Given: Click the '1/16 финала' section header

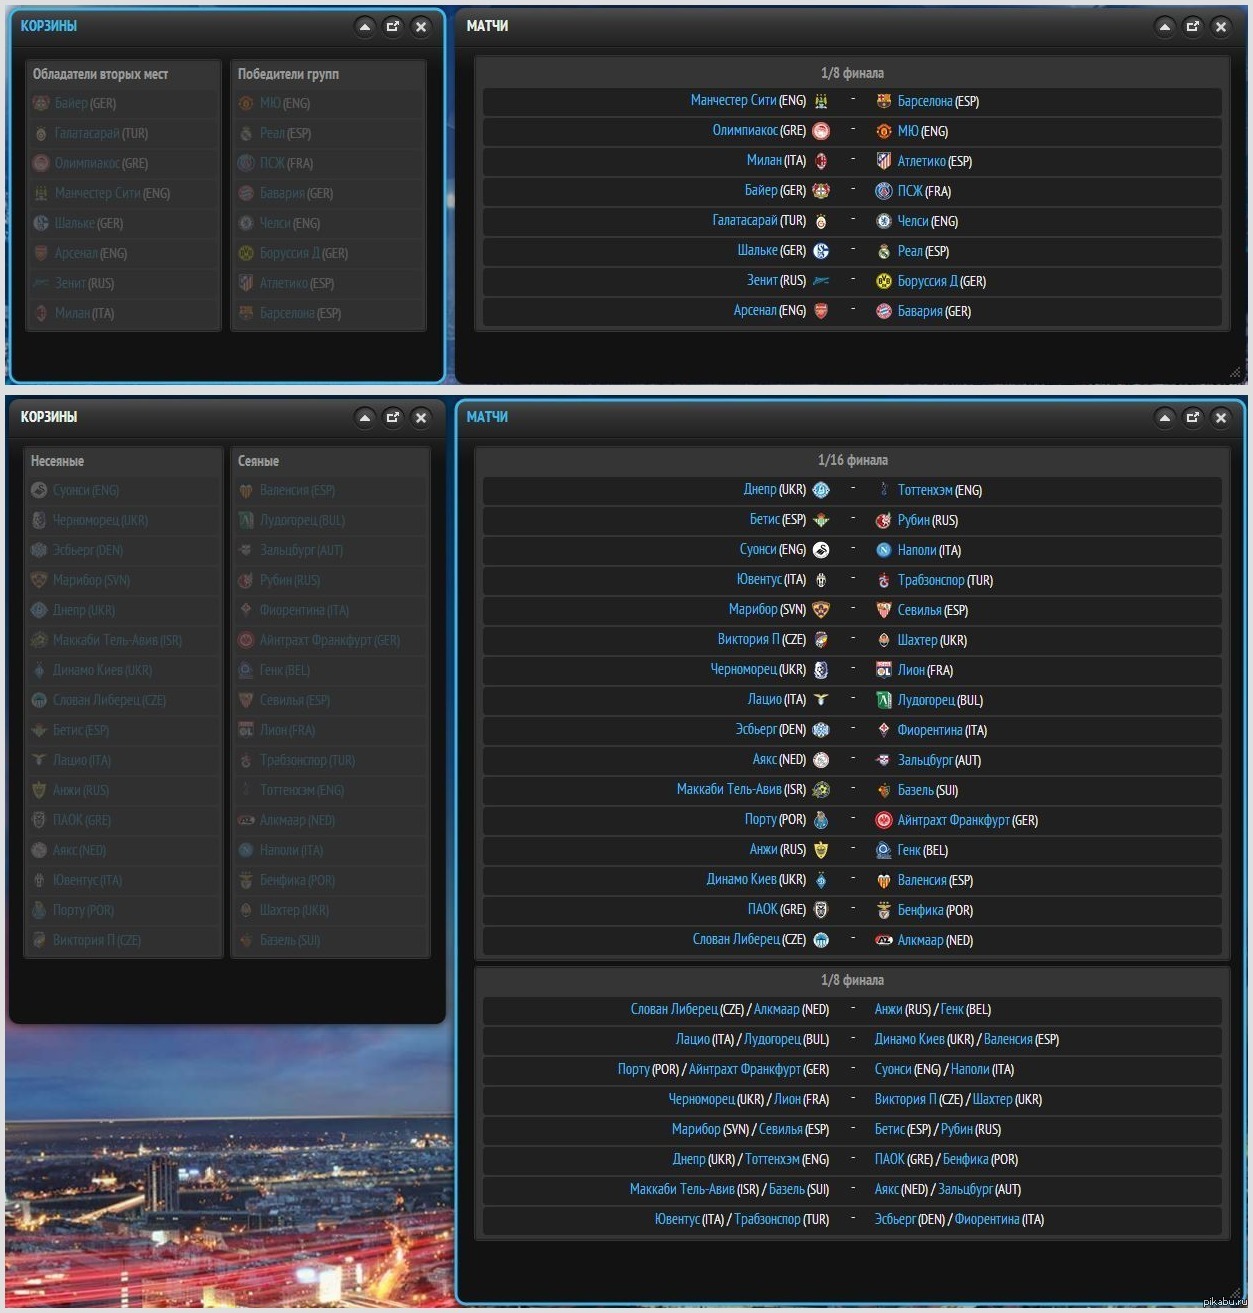Looking at the screenshot, I should [852, 460].
